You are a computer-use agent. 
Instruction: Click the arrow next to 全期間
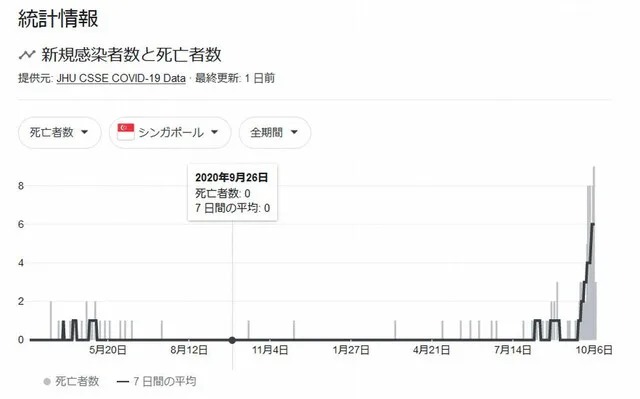(x=294, y=132)
